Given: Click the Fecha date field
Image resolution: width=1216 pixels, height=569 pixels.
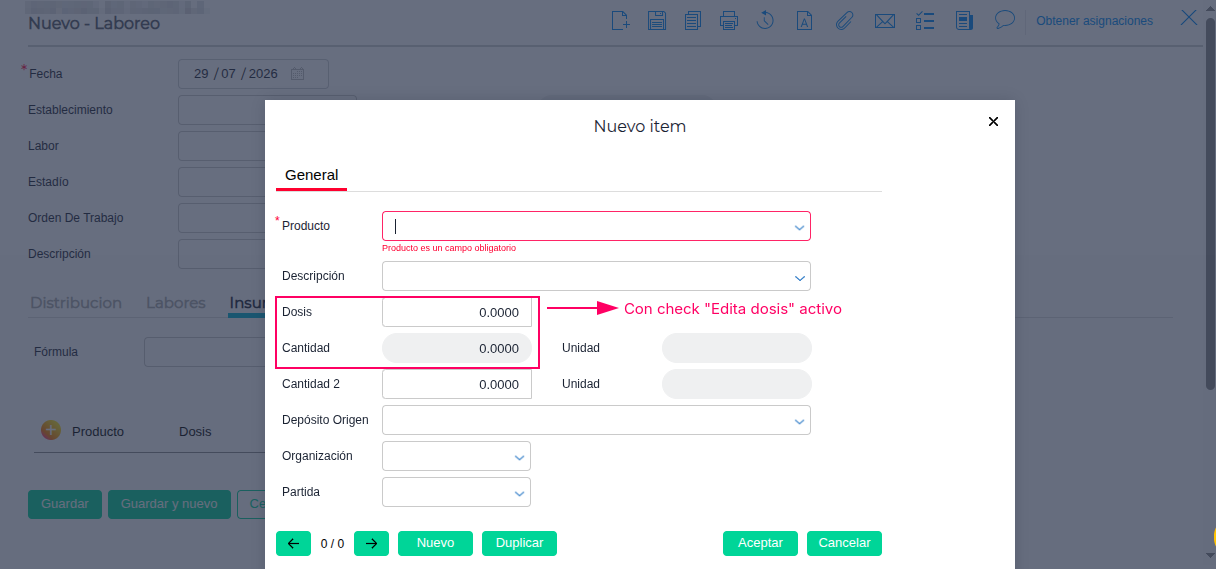Looking at the screenshot, I should [253, 74].
